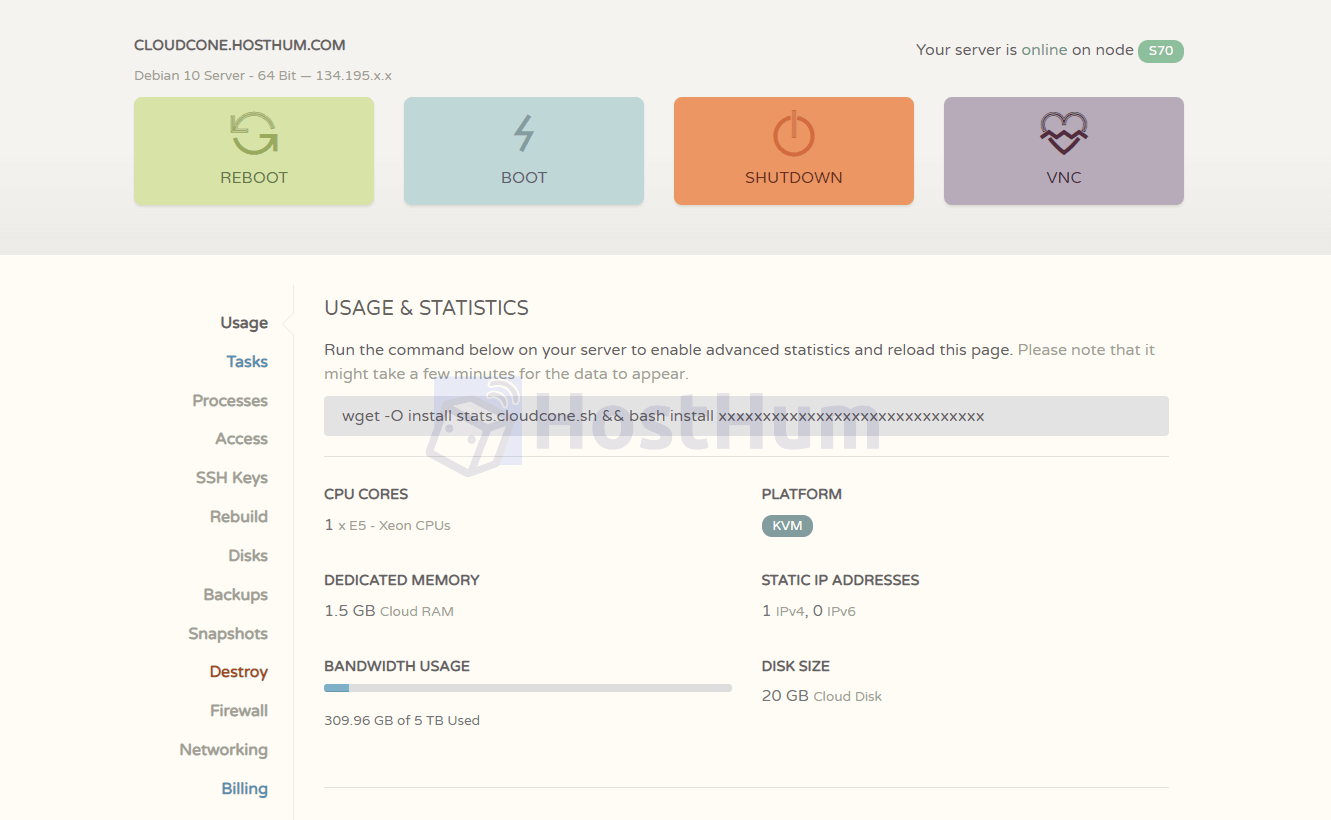Click '1 IPv4, 0 IPv6' value
Image resolution: width=1331 pixels, height=820 pixels.
pos(809,611)
